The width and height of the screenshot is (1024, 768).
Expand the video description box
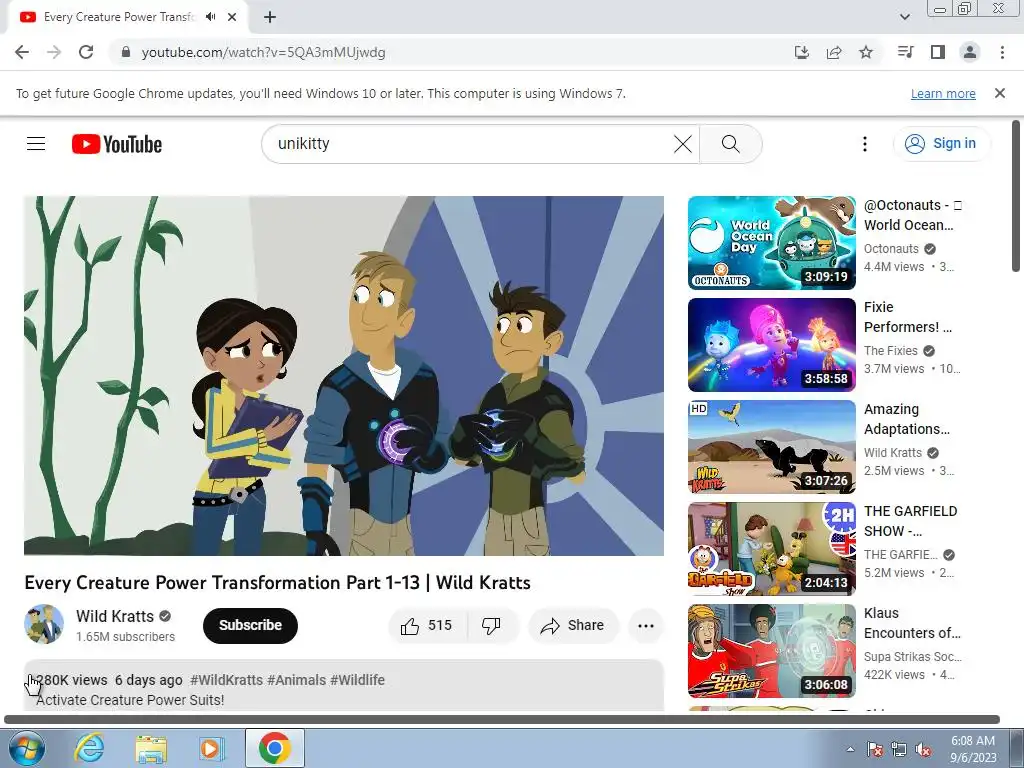tap(344, 687)
